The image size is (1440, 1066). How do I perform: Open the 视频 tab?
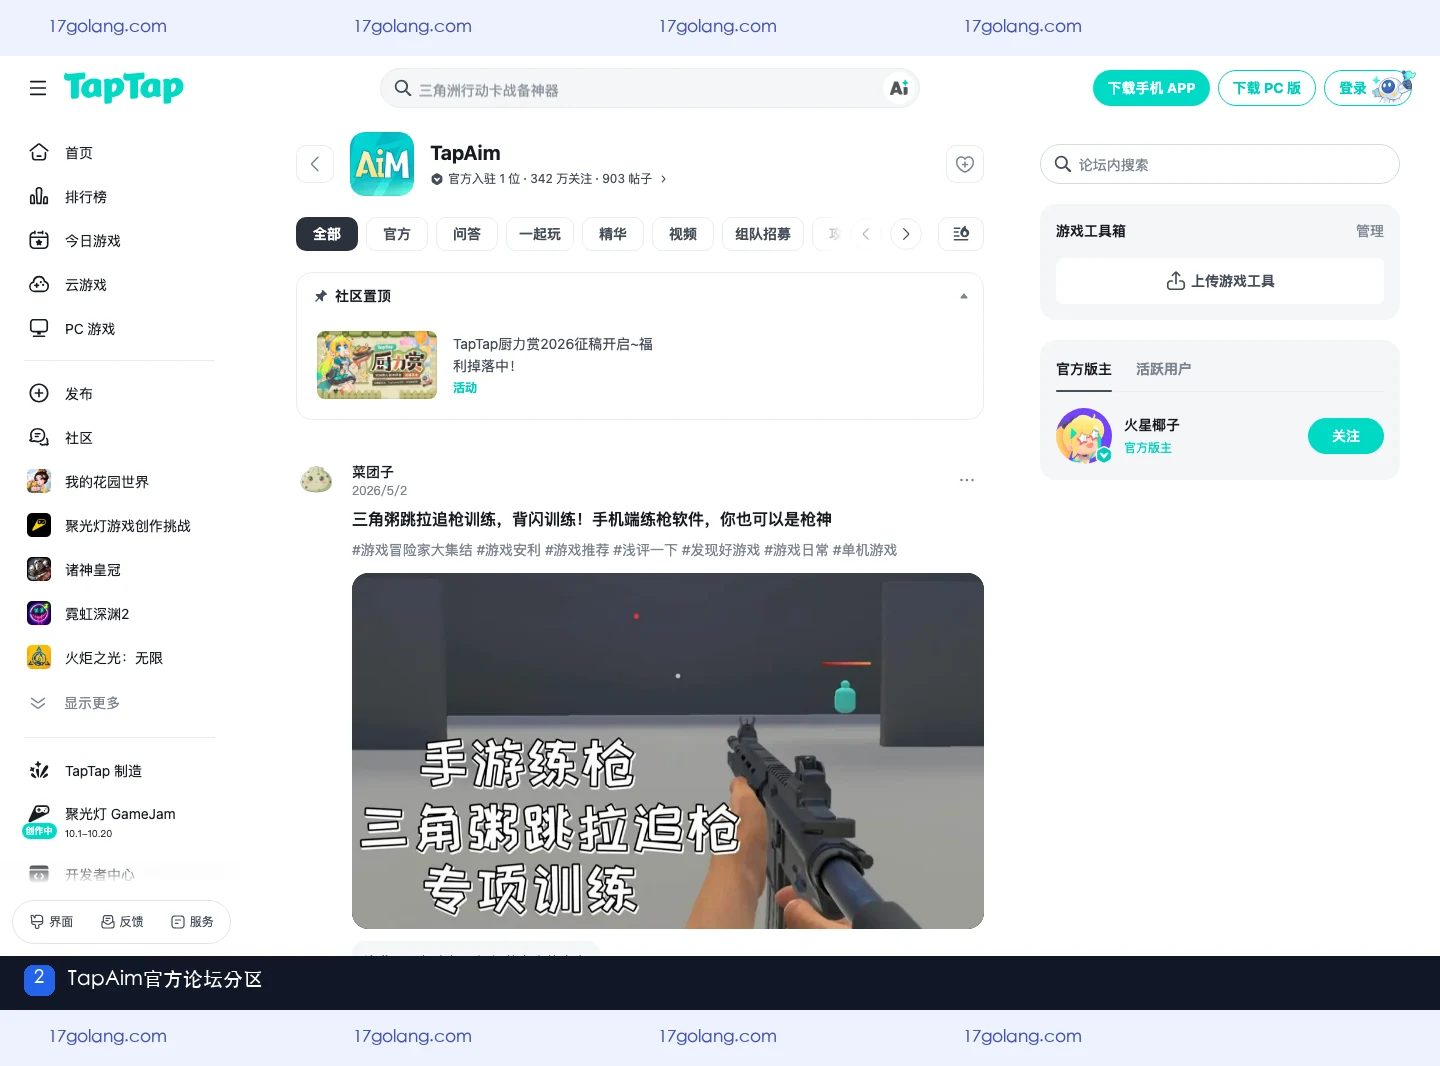tap(683, 234)
